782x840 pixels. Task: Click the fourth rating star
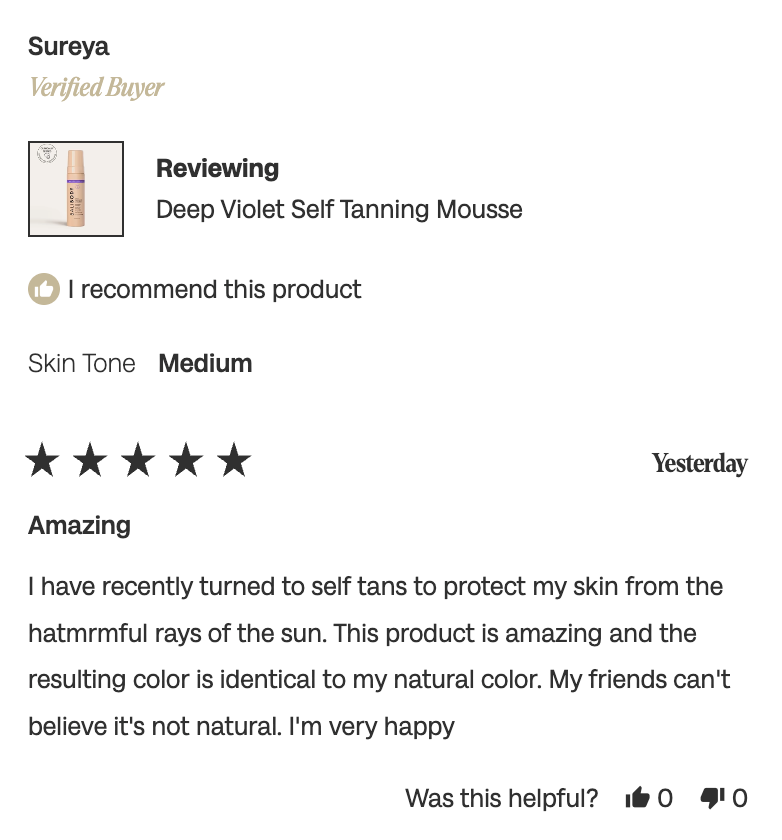tap(186, 460)
